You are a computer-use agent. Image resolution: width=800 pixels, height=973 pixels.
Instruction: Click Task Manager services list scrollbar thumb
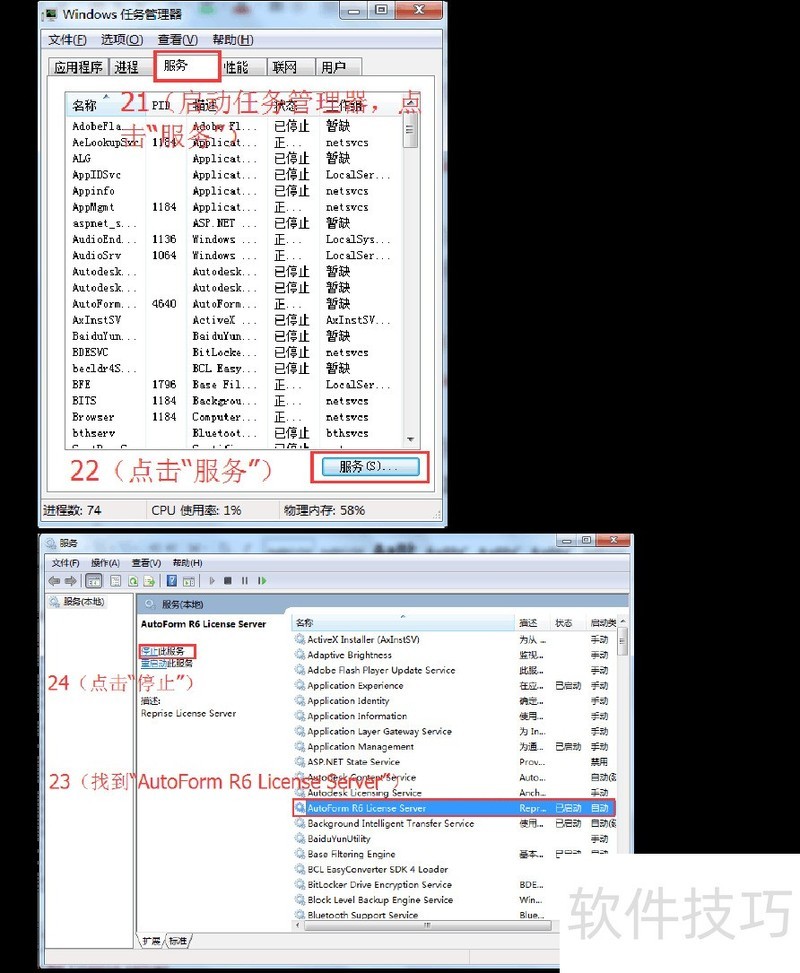410,132
